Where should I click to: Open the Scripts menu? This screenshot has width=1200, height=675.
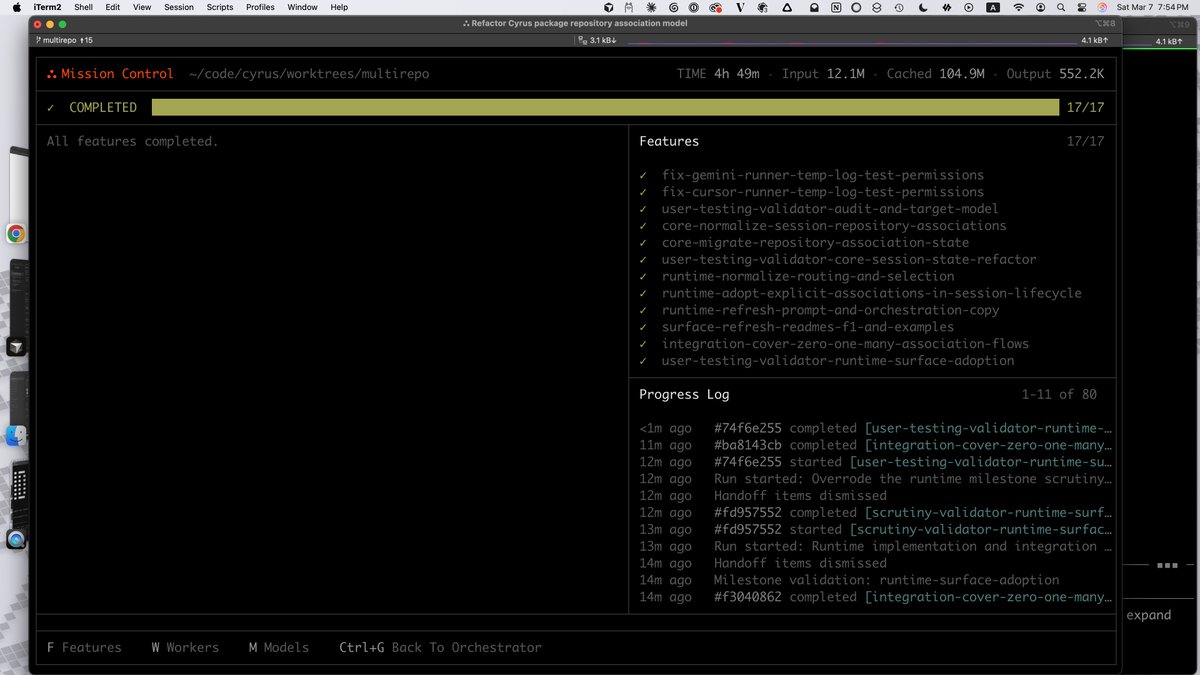tap(220, 7)
